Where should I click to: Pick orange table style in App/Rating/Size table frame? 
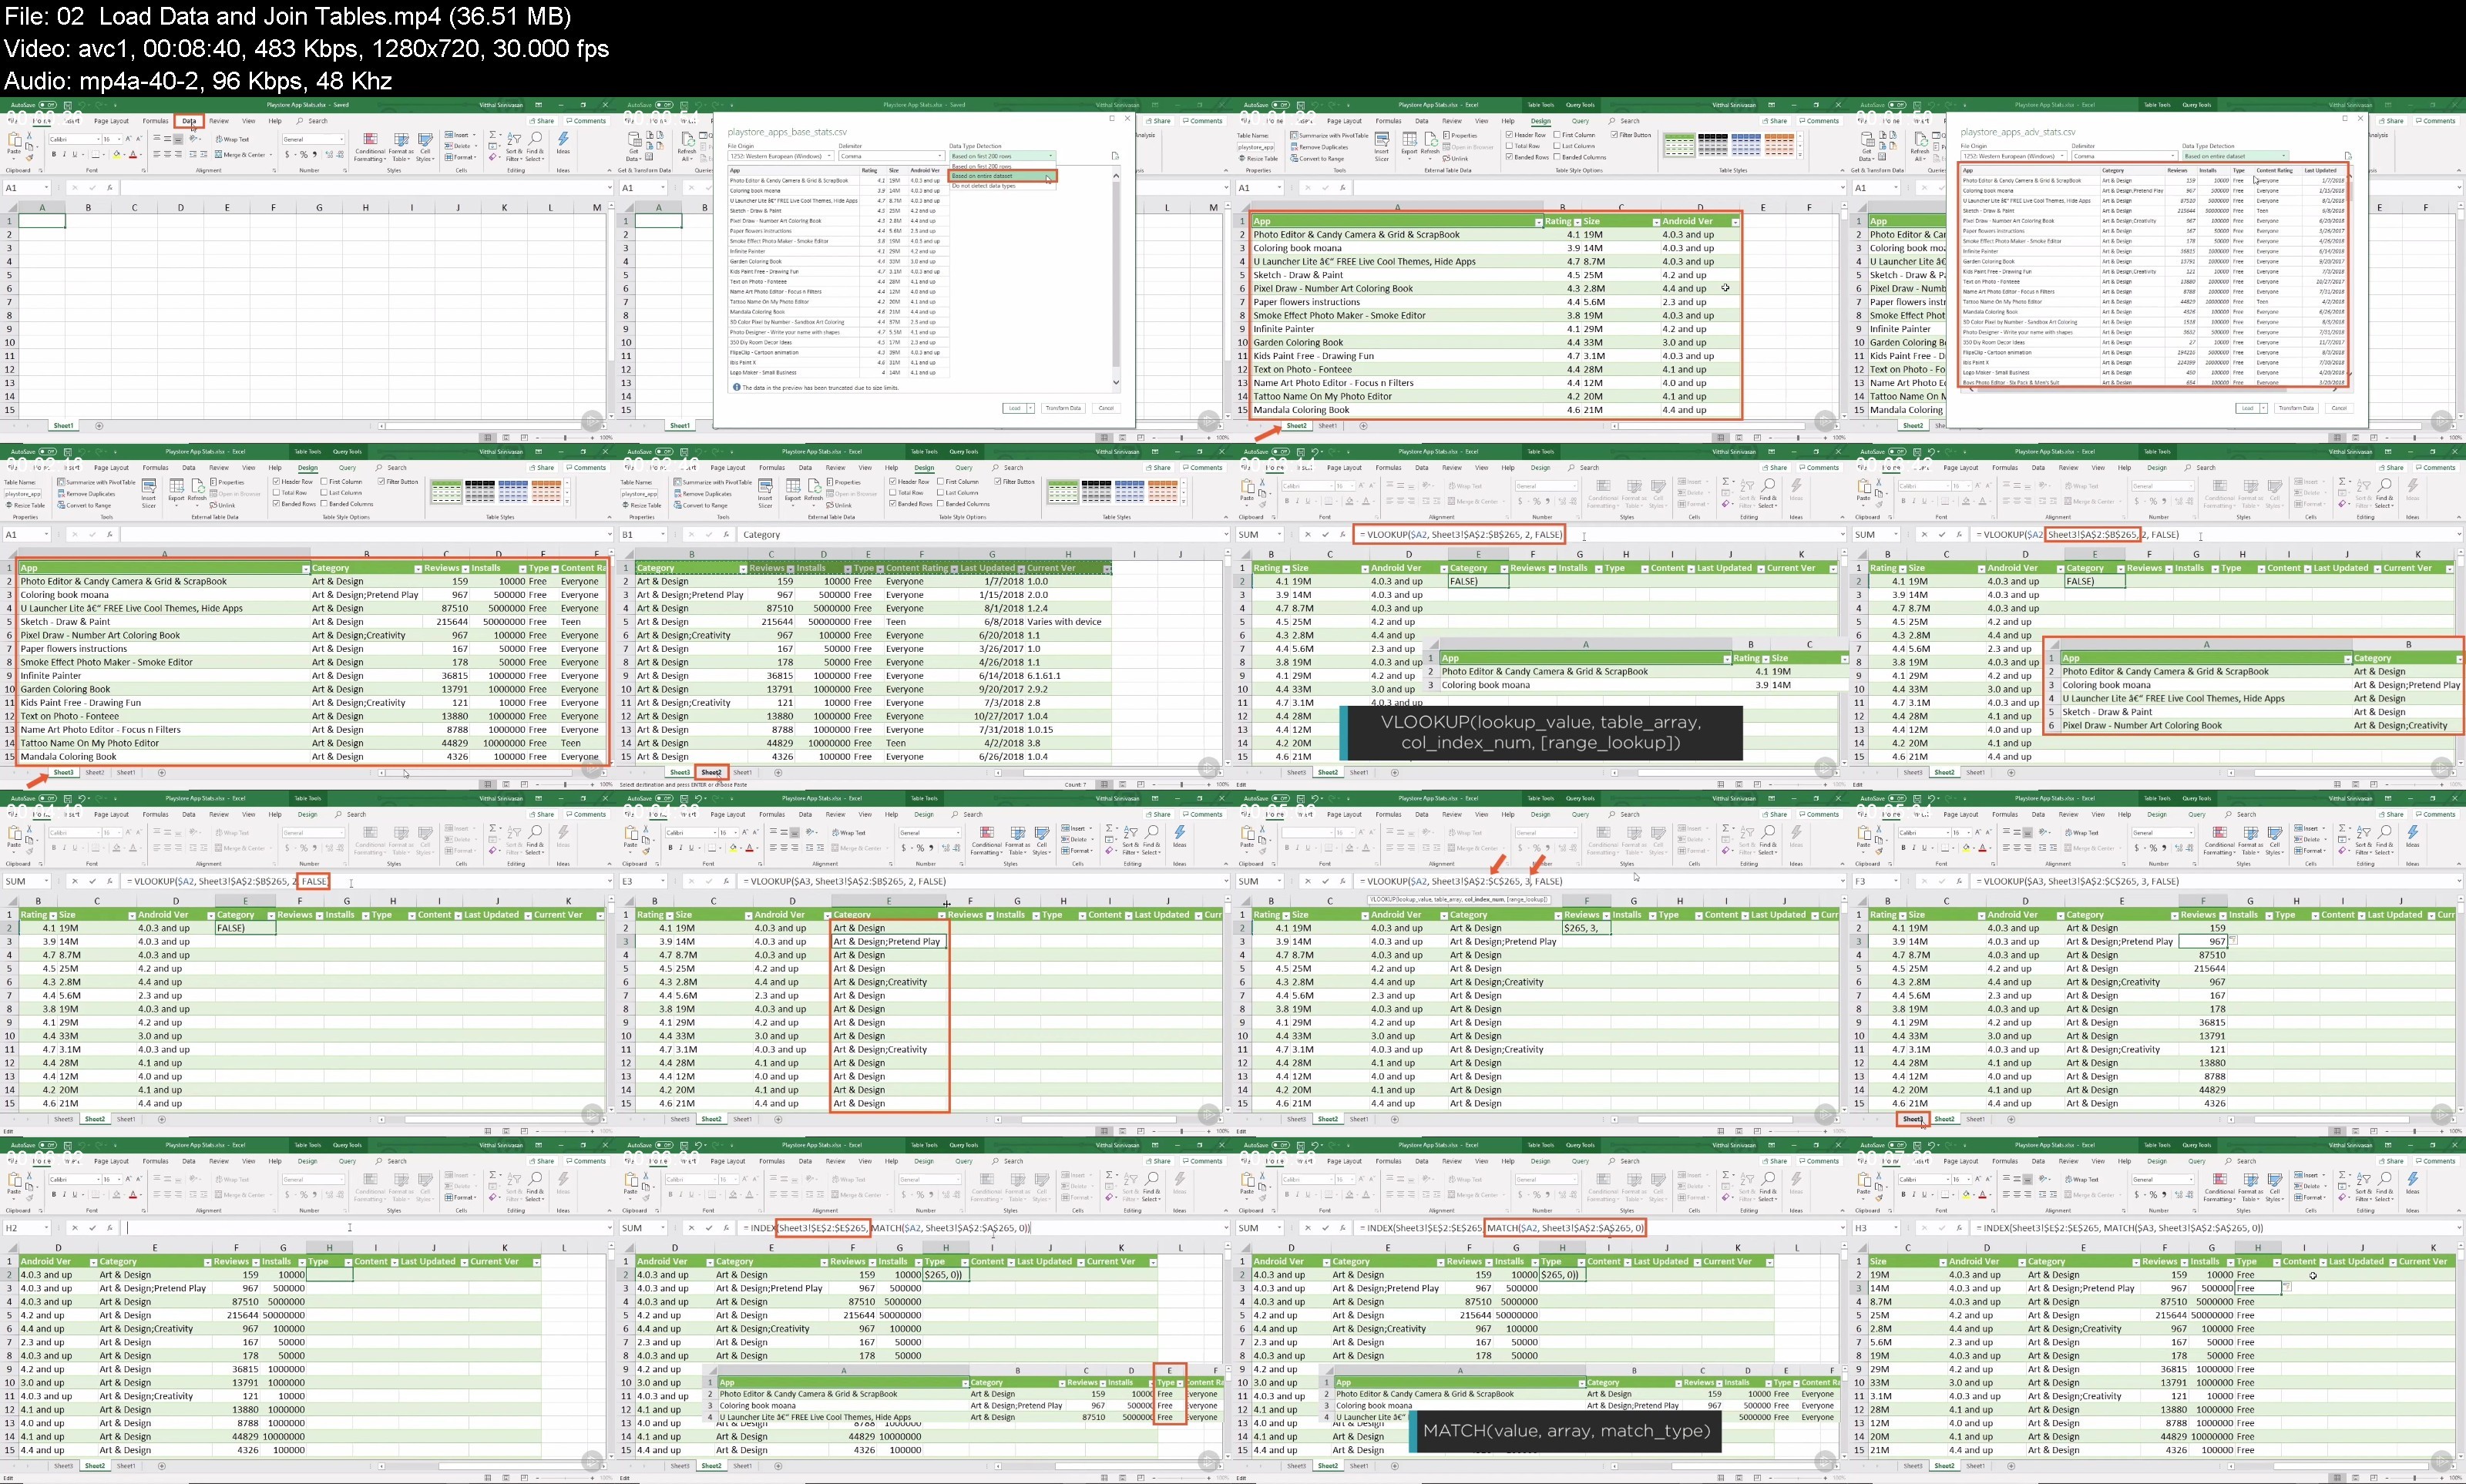(x=1779, y=145)
